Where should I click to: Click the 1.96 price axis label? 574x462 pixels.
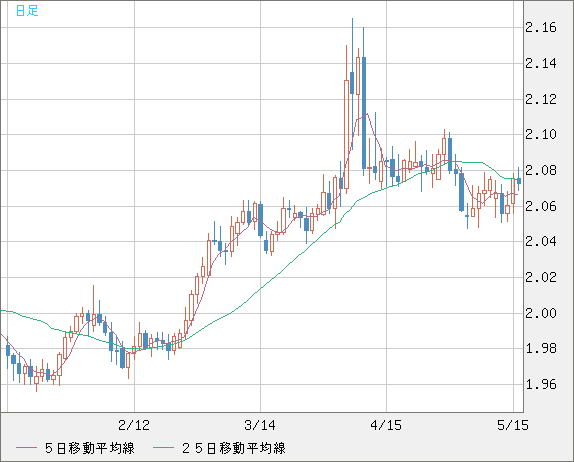[541, 384]
